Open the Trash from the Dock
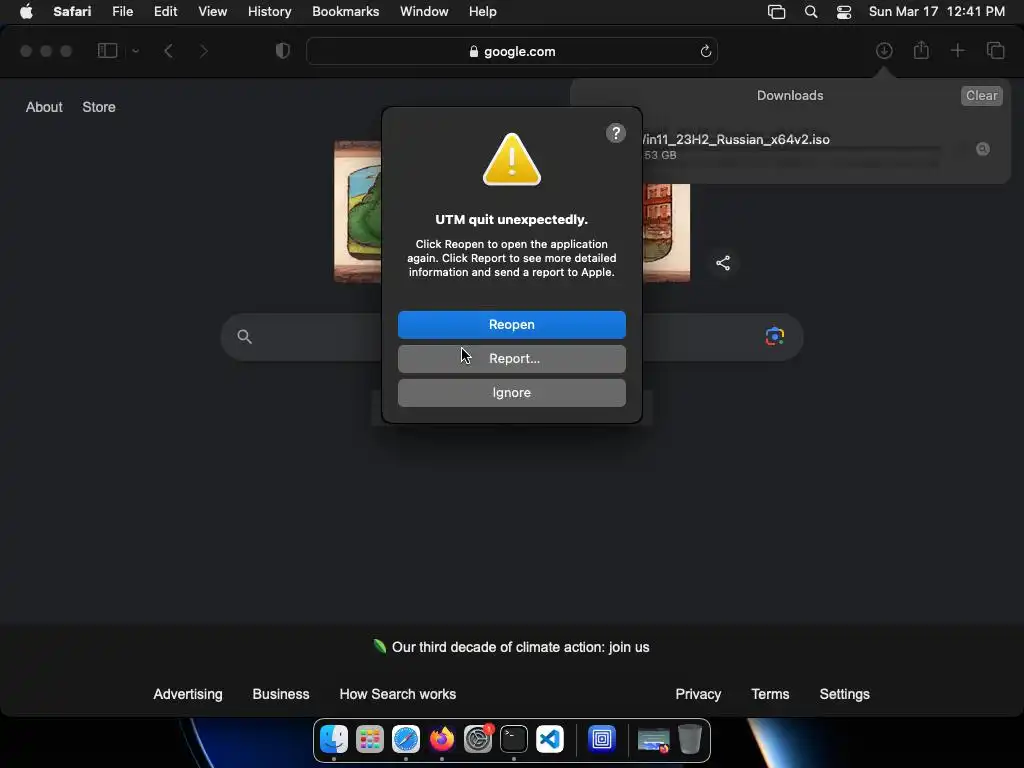 (690, 739)
